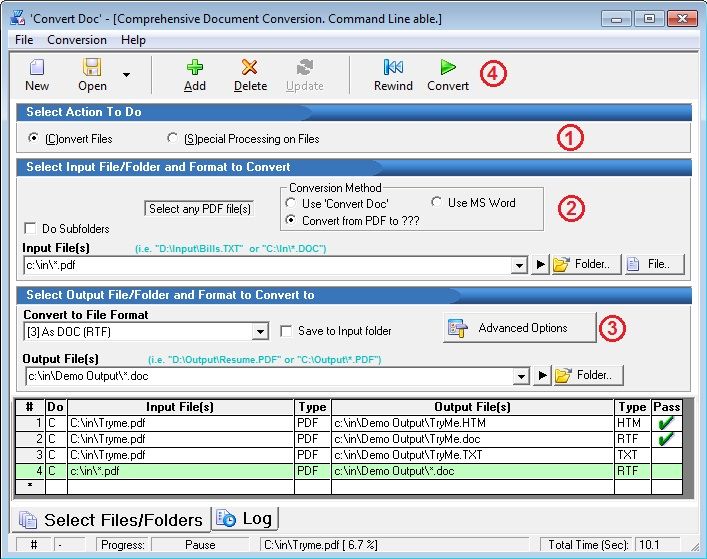Enable the Do Subfolders checkbox

(30, 228)
